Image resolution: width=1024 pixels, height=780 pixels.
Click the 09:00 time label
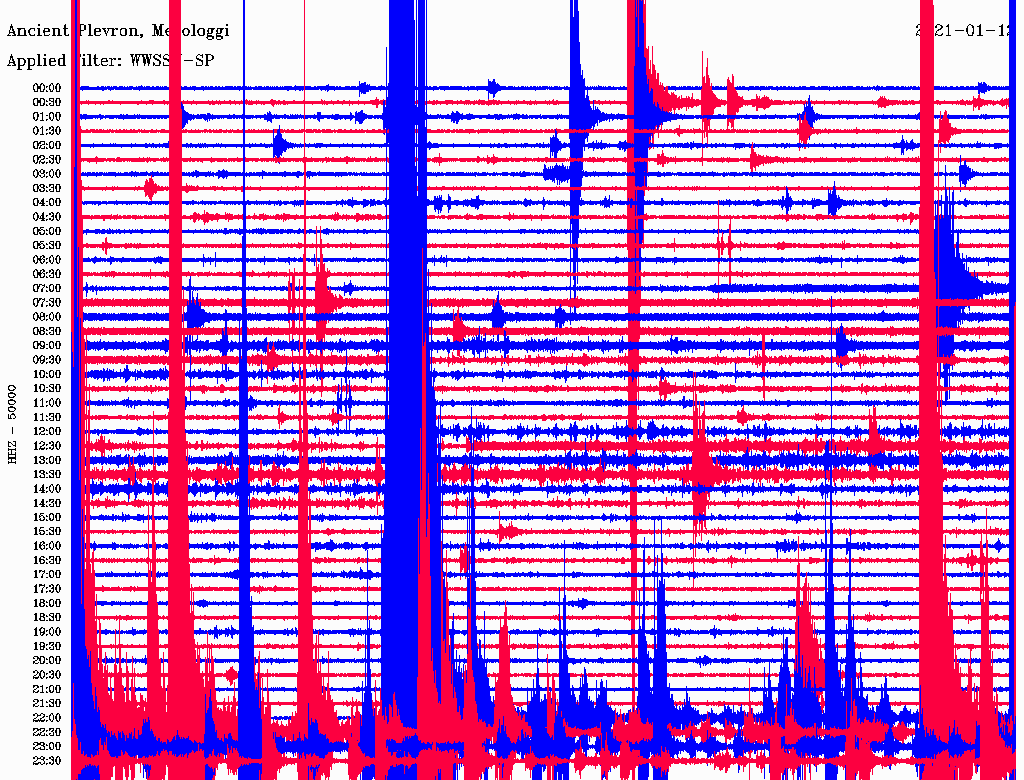tap(47, 346)
